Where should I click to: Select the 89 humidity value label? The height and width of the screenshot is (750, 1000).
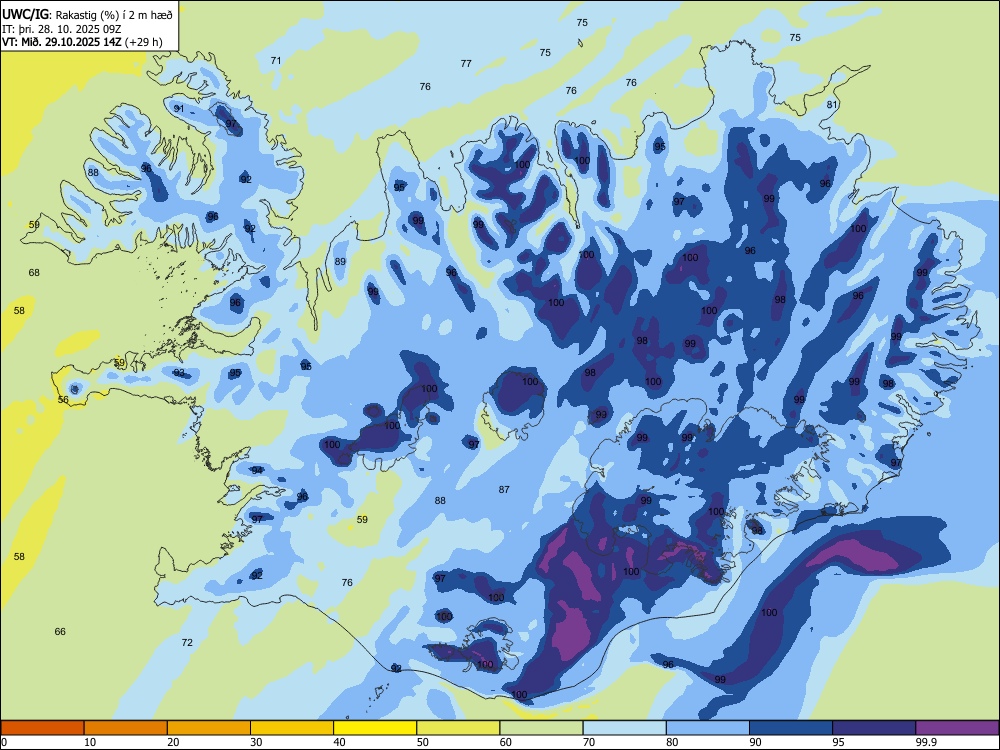pyautogui.click(x=340, y=261)
